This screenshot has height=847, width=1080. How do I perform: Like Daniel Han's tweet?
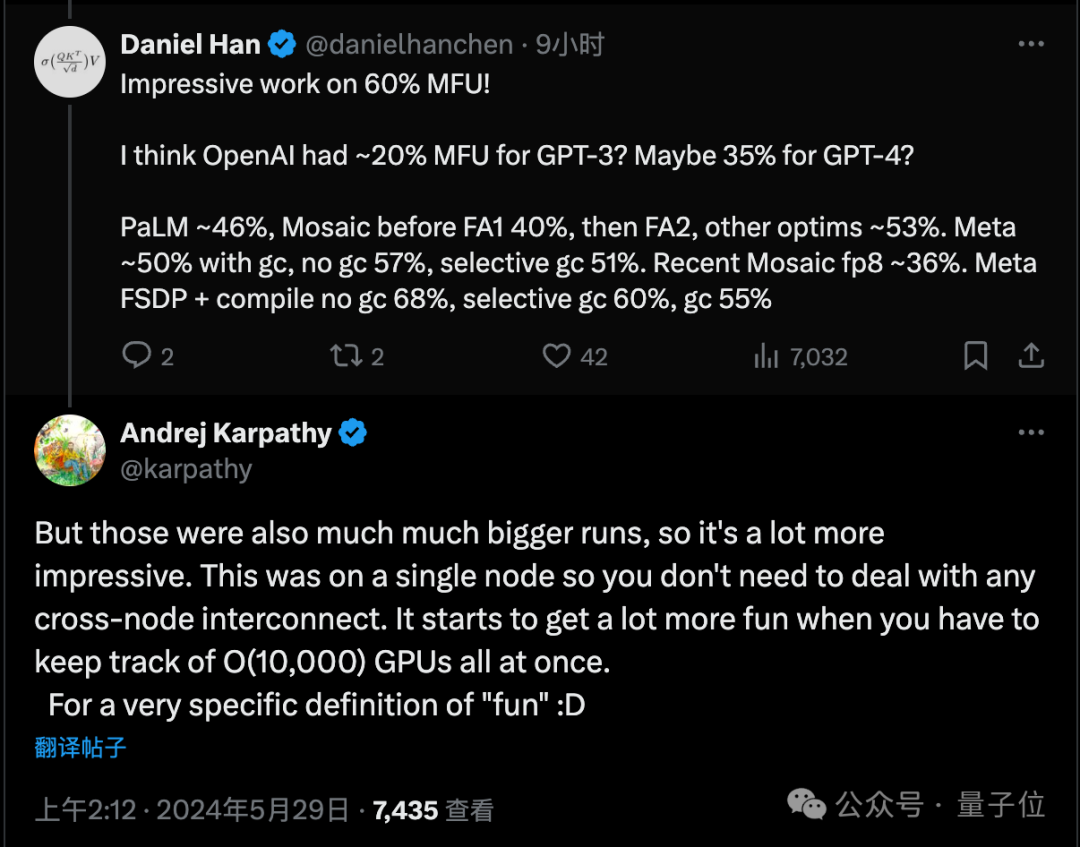tap(557, 356)
